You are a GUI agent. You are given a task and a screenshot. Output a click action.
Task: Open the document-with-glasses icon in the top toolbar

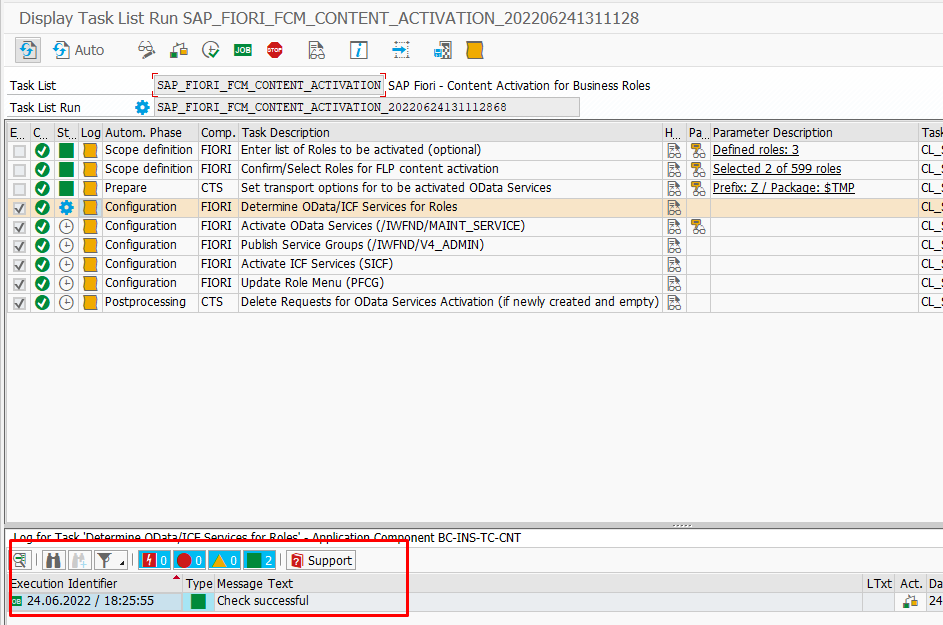pos(316,50)
